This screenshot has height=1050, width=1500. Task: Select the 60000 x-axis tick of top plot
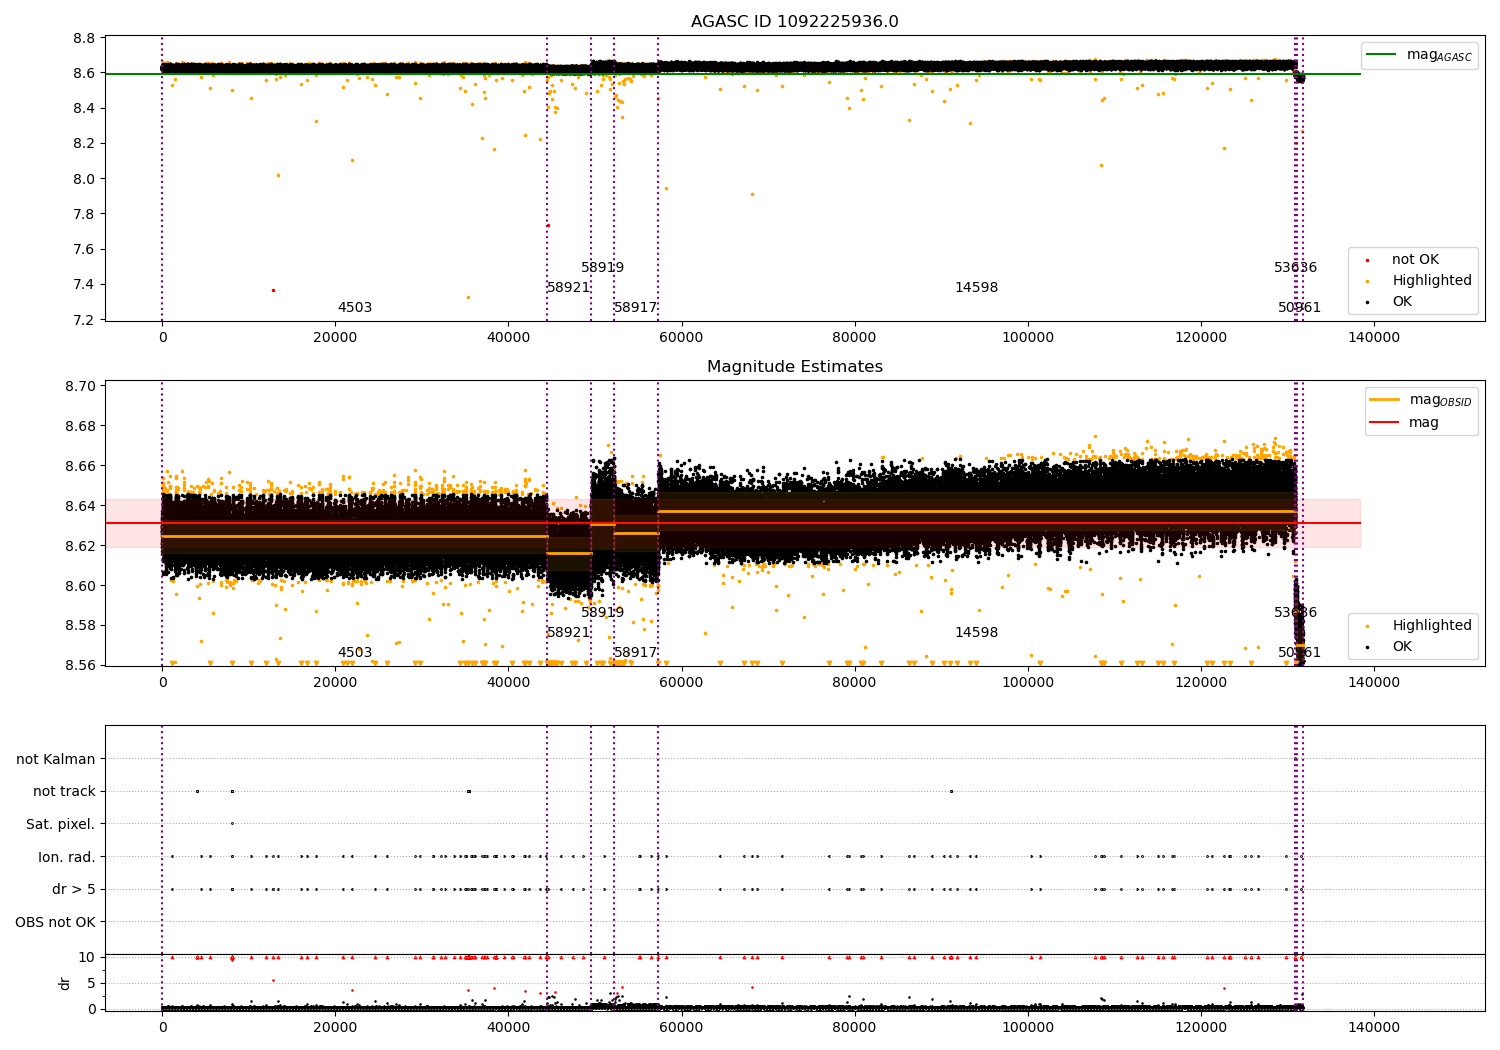(x=682, y=338)
